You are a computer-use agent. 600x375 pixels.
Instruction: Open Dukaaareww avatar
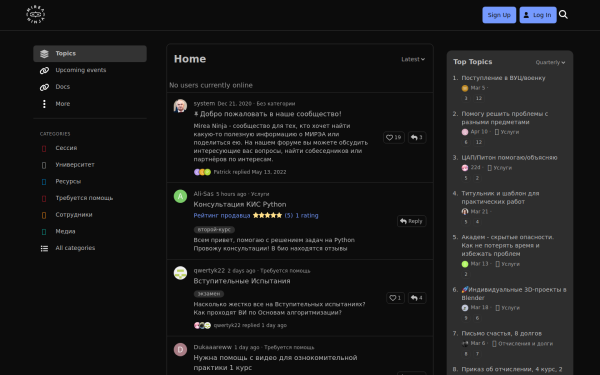click(x=180, y=349)
